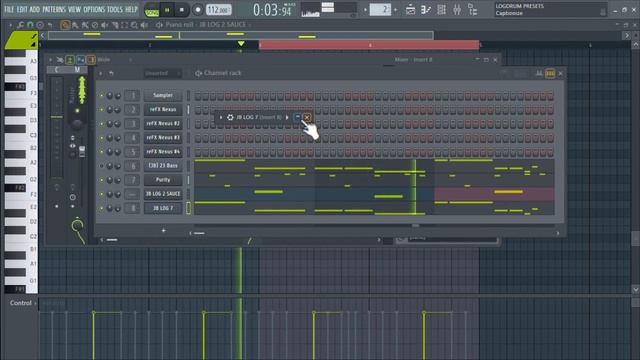Viewport: 640px width, 360px height.
Task: Toggle the mute light of Purity channel
Action: (102, 180)
